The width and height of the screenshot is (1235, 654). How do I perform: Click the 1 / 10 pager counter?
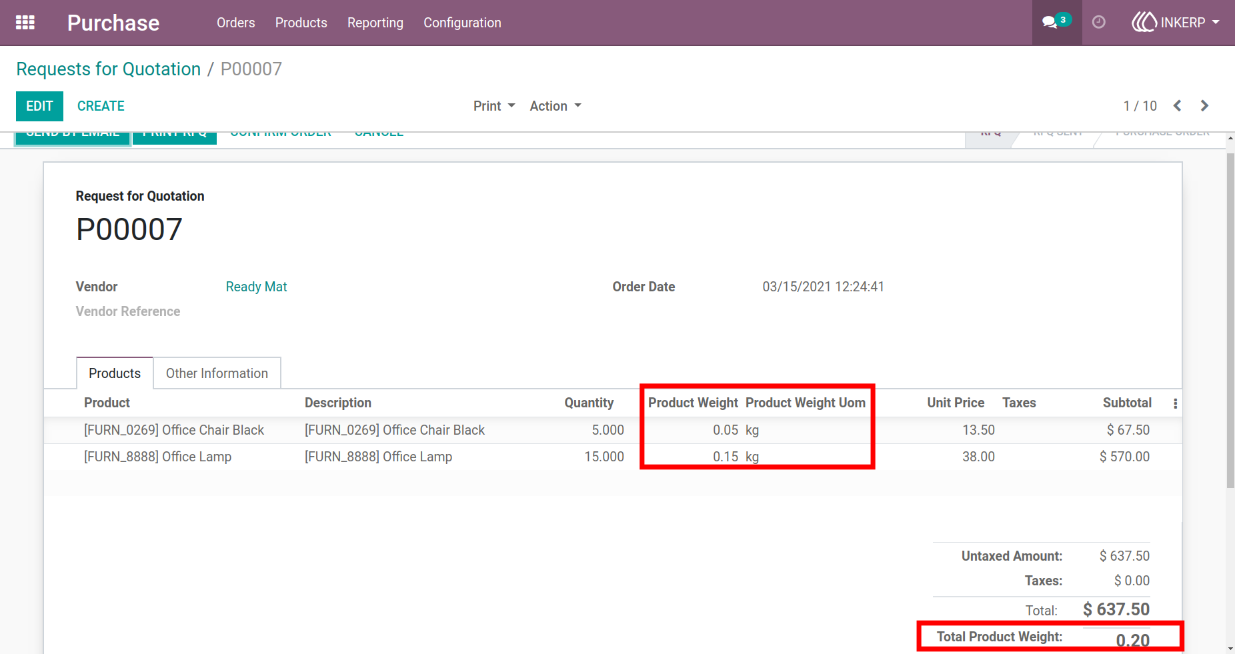tap(1140, 106)
